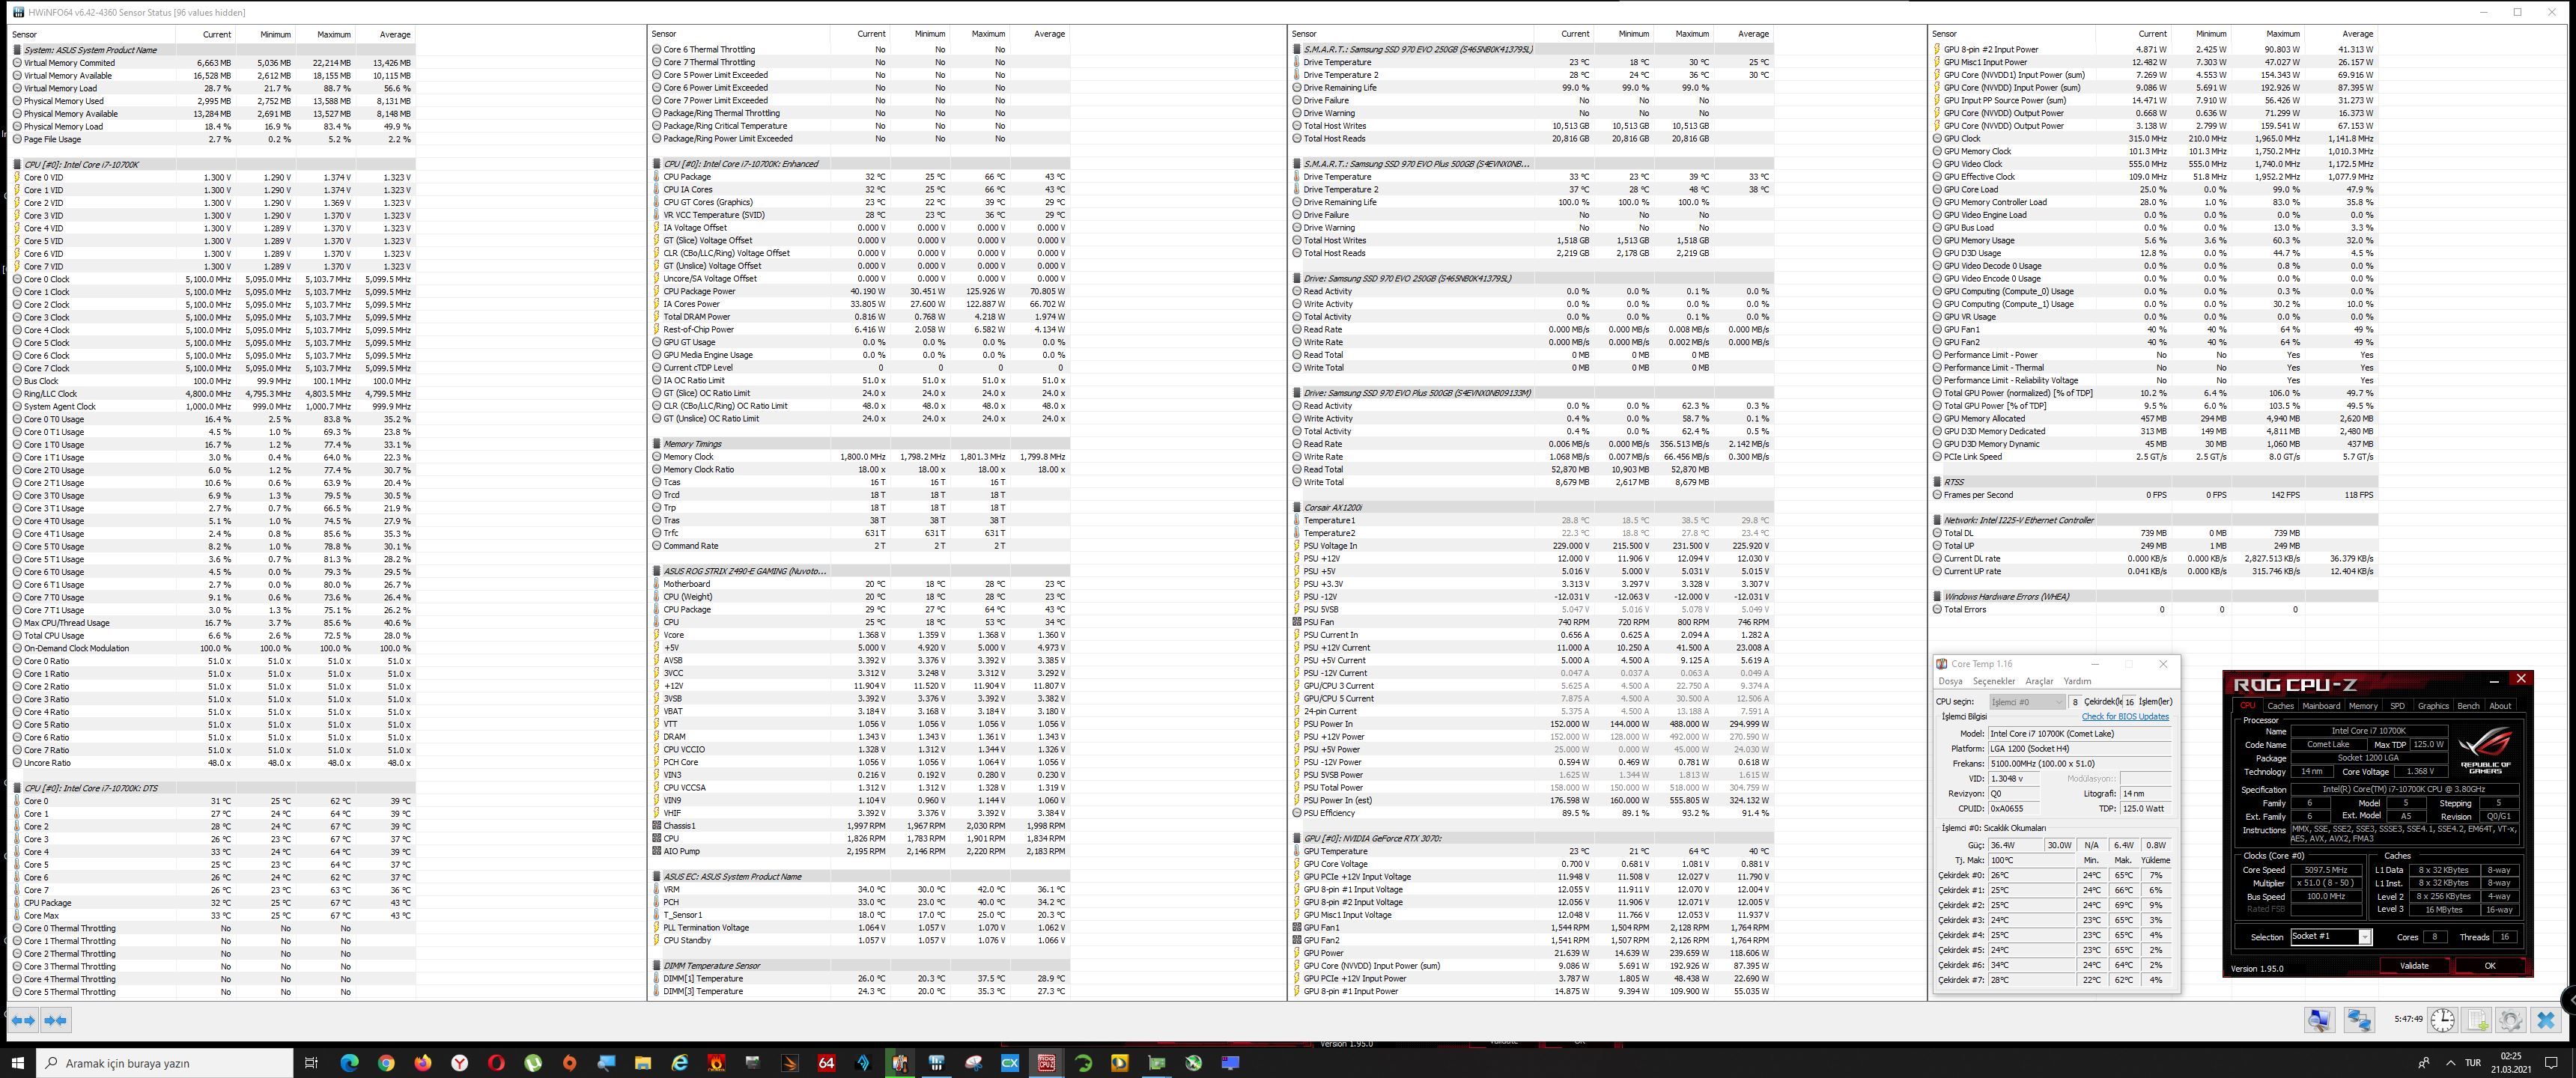Open Seçenekler menu in Core Temp
2576x1078 pixels.
[x=1994, y=681]
